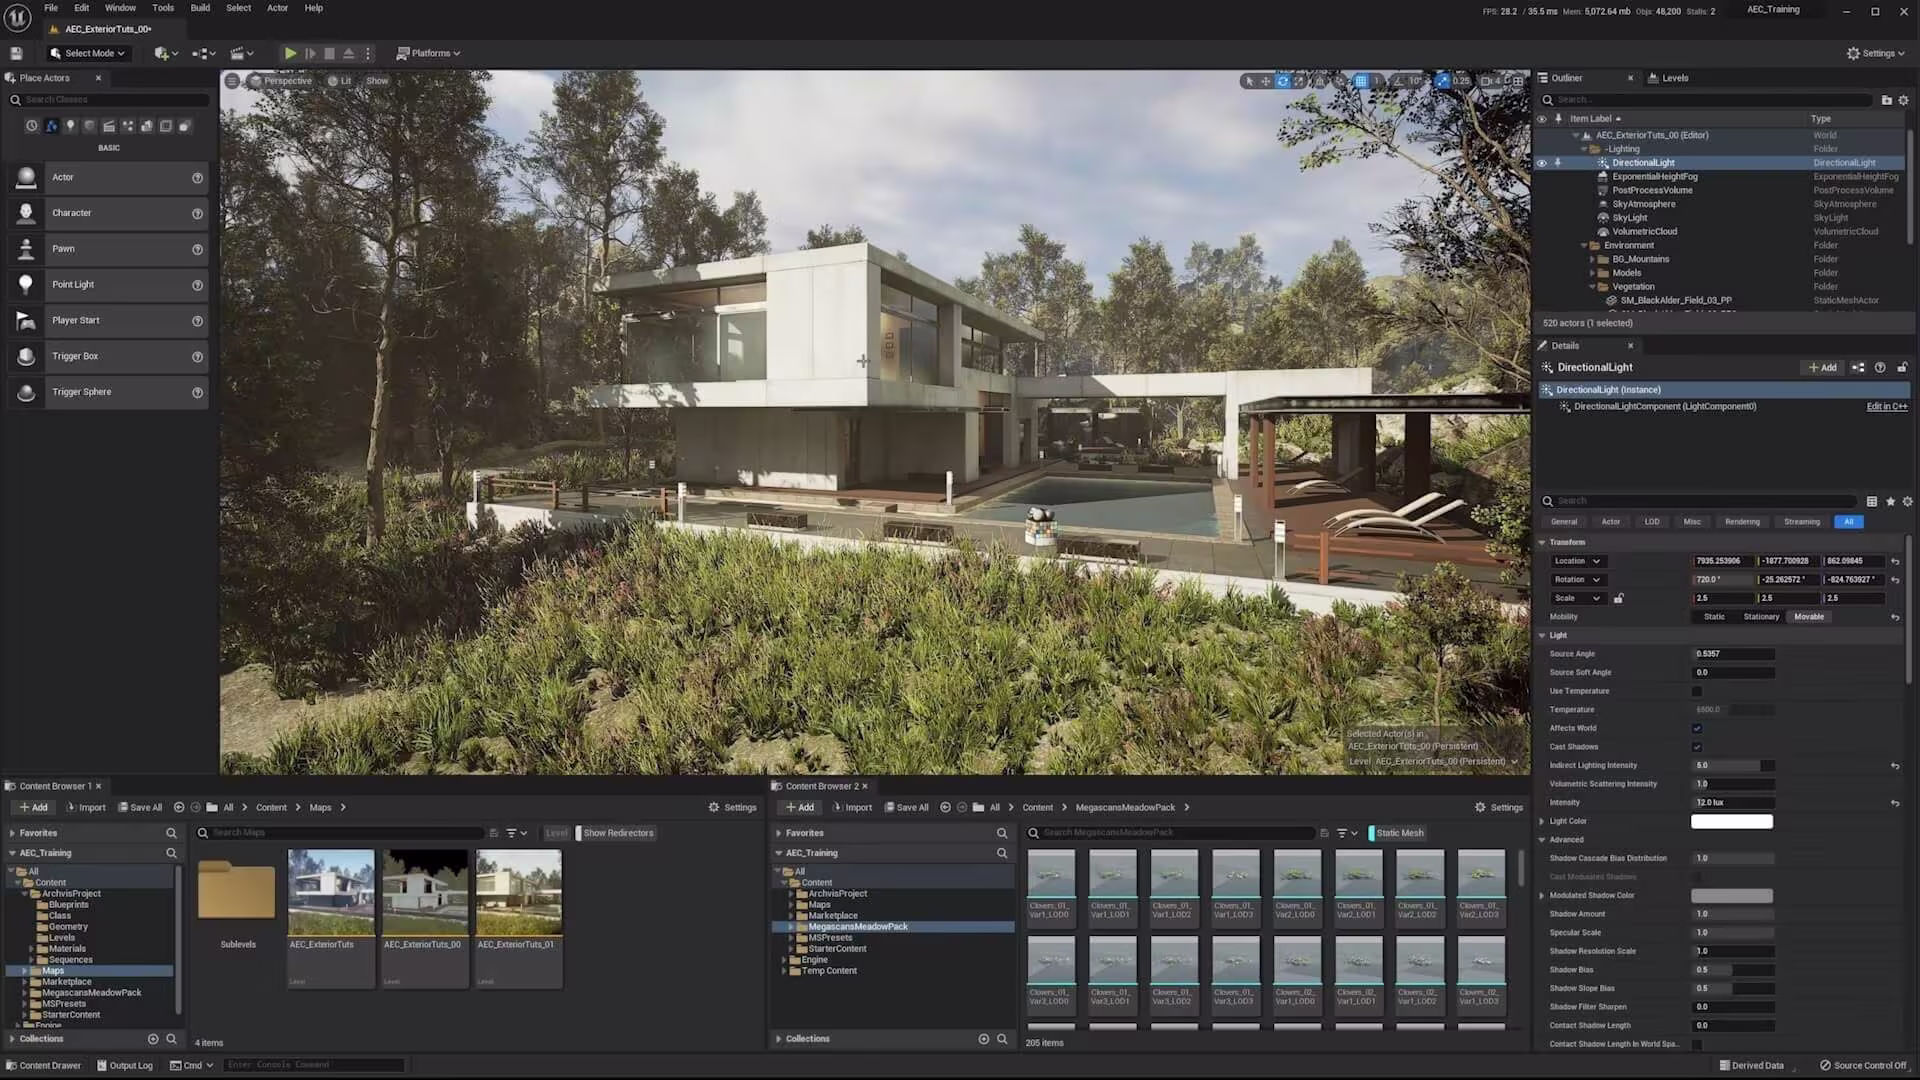1920x1080 pixels.
Task: Enable the Use Temperature checkbox
Action: (x=1697, y=691)
